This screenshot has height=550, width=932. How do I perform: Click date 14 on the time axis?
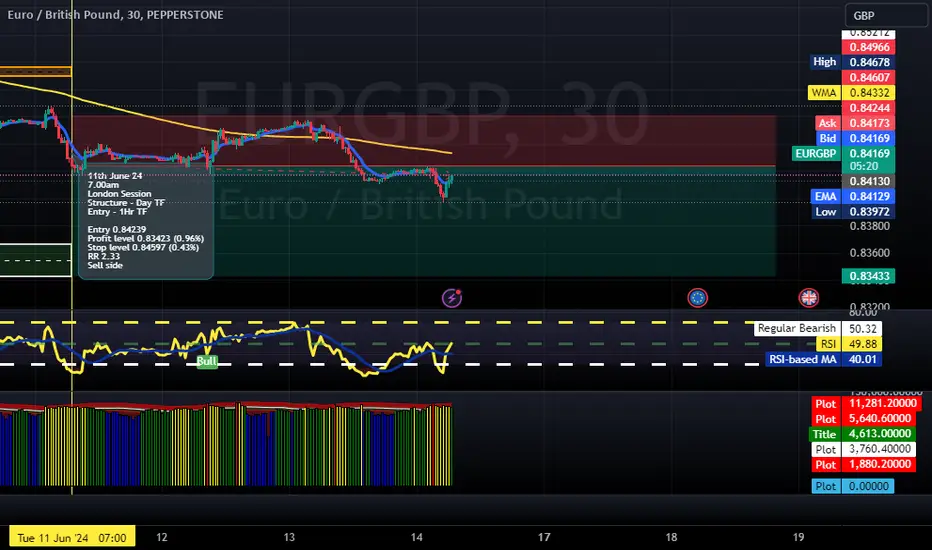click(x=417, y=537)
